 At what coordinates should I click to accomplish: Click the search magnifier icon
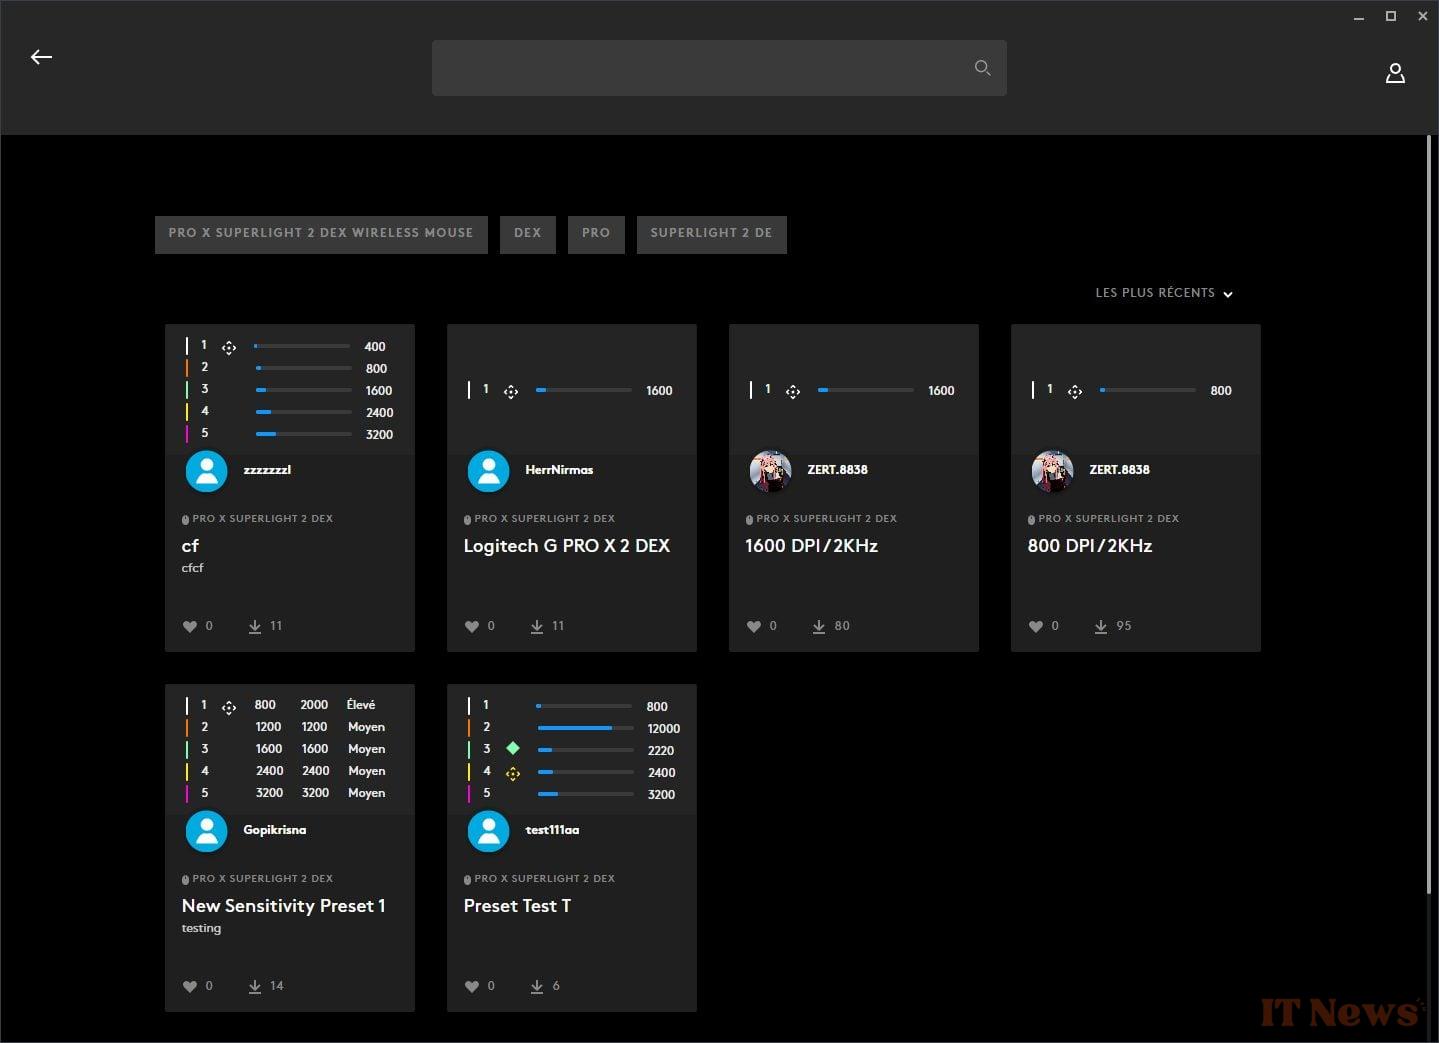pyautogui.click(x=982, y=68)
